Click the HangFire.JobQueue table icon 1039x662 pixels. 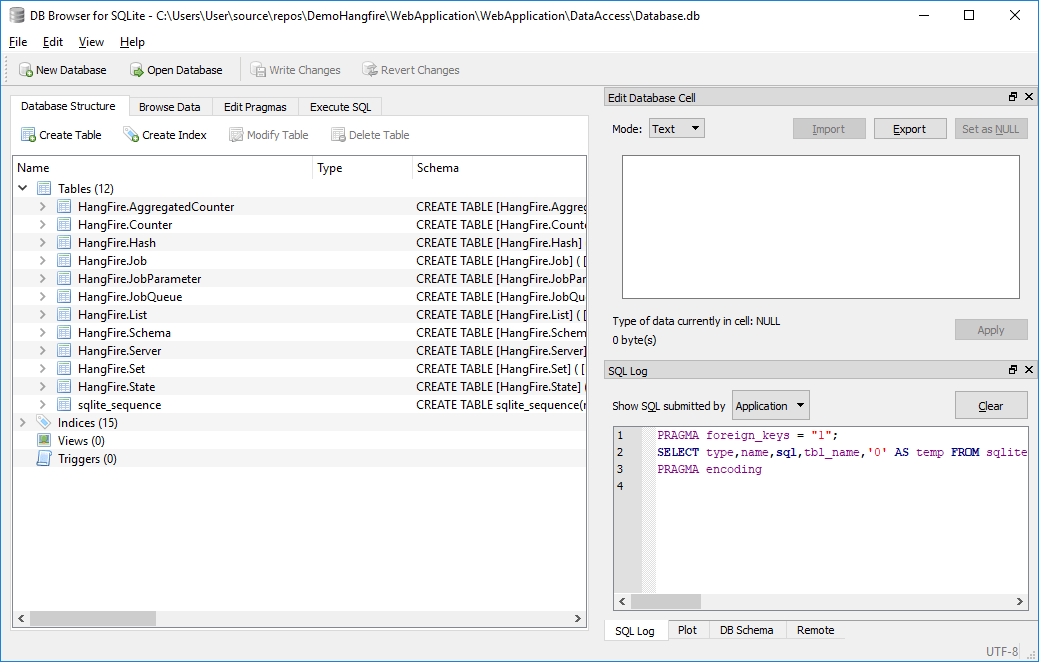64,296
